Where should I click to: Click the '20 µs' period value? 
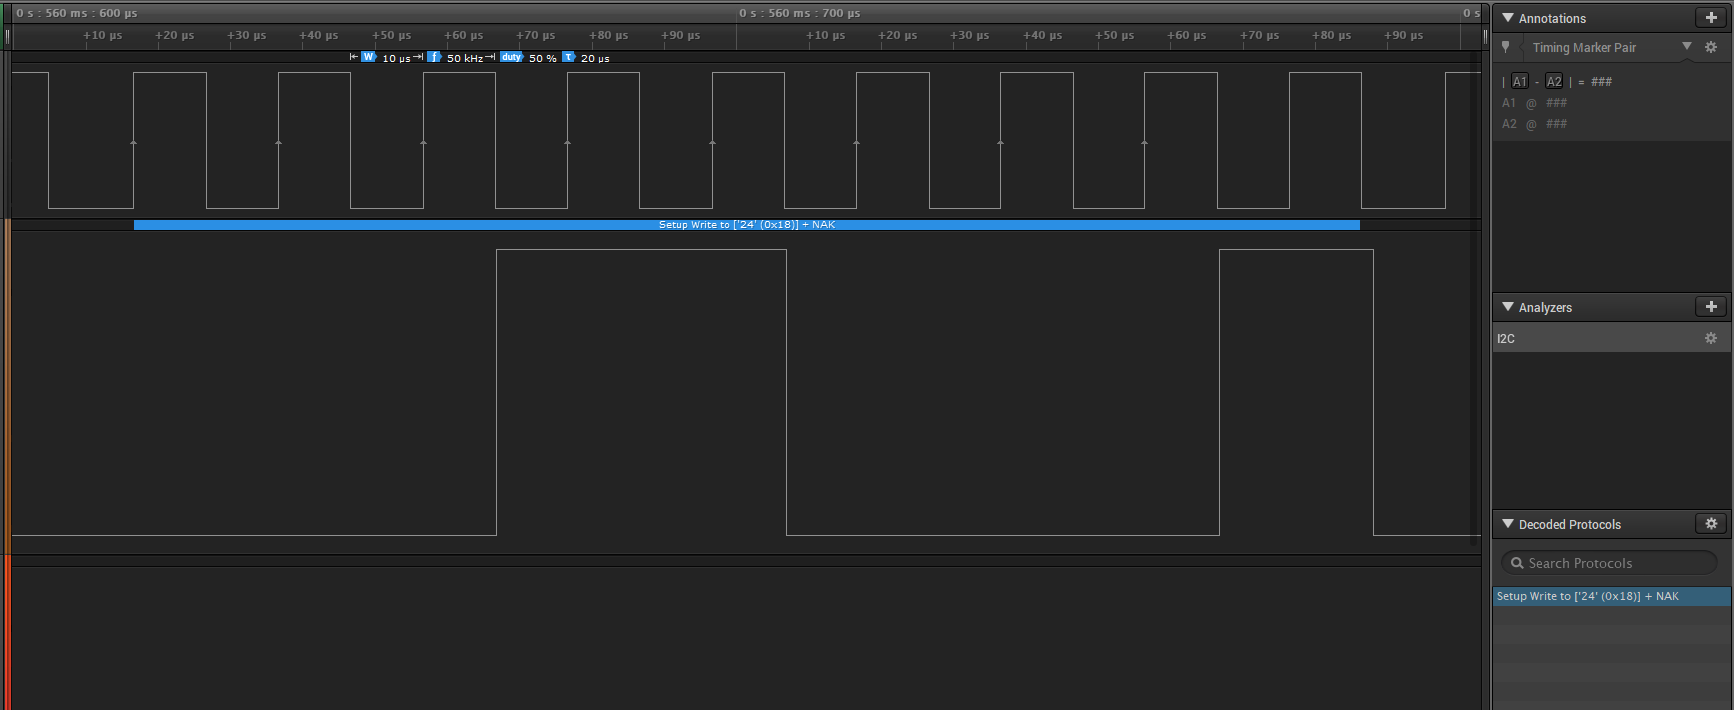point(595,58)
